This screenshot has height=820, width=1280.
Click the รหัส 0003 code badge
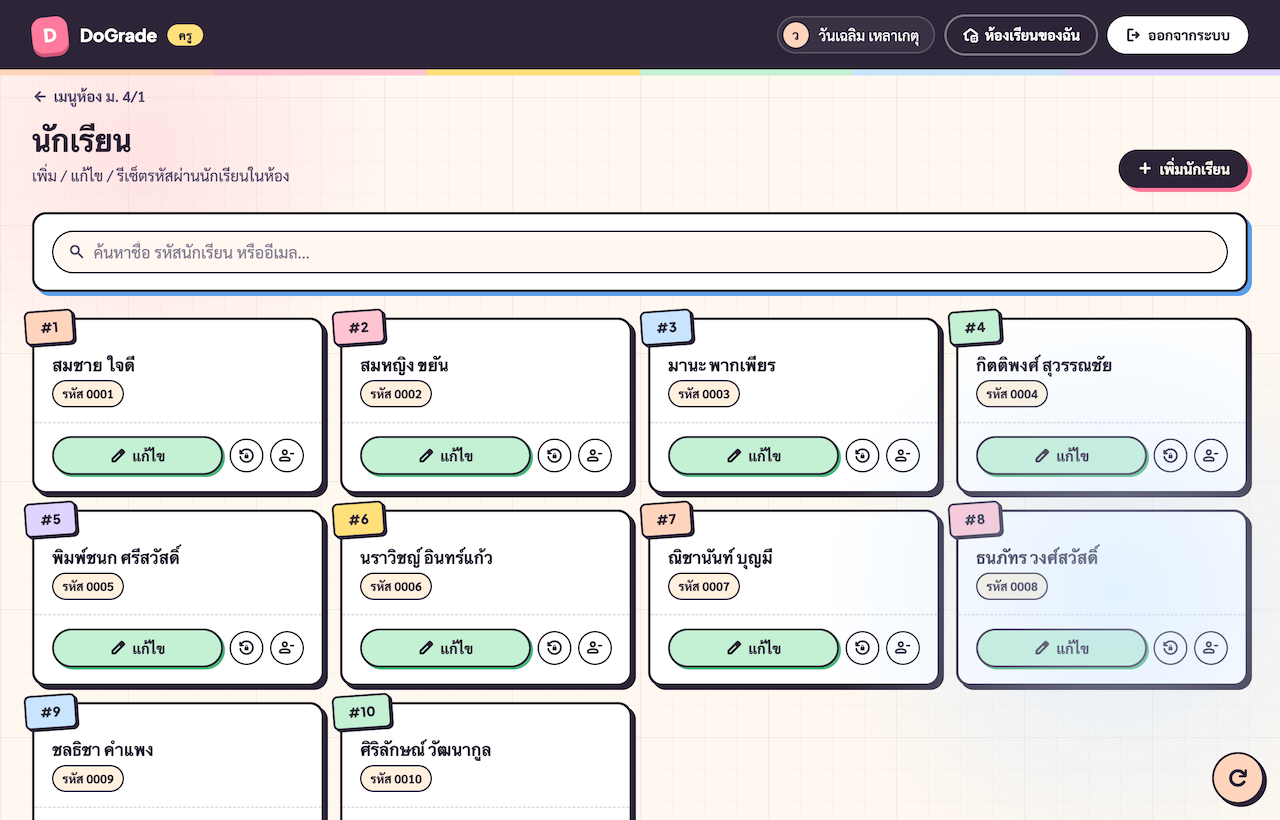(x=704, y=394)
